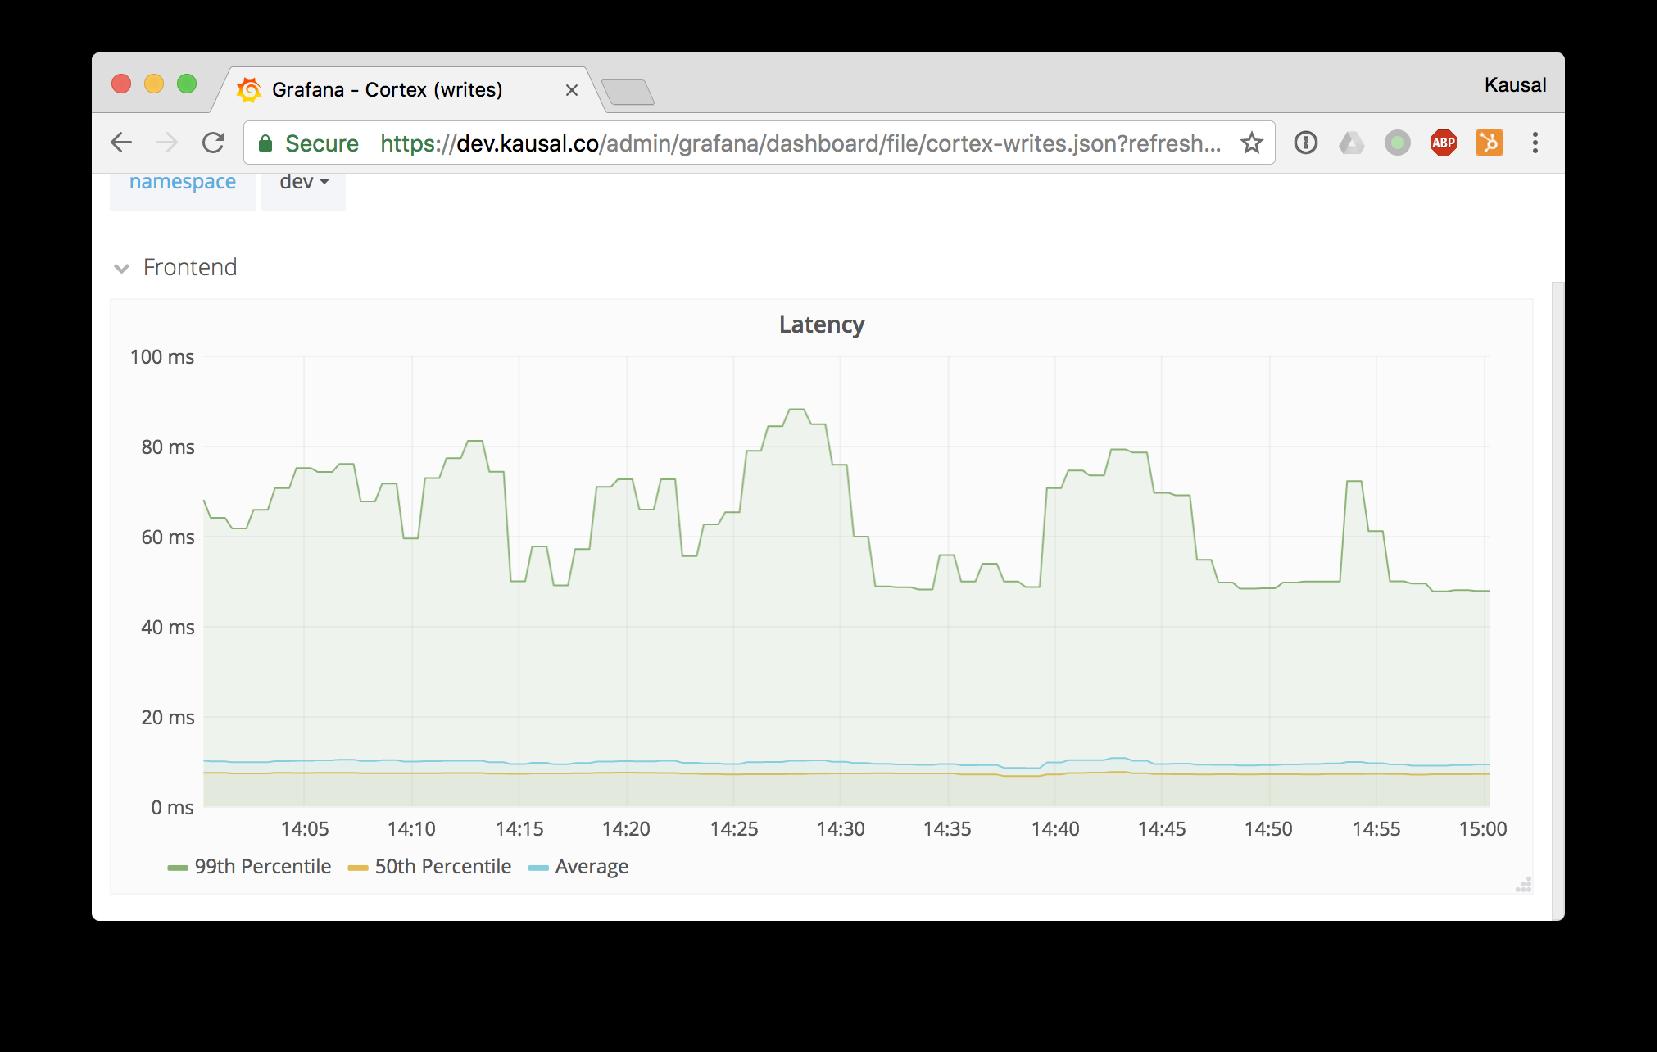Viewport: 1657px width, 1052px height.
Task: Open the Adblock Plus extension
Action: [1443, 143]
